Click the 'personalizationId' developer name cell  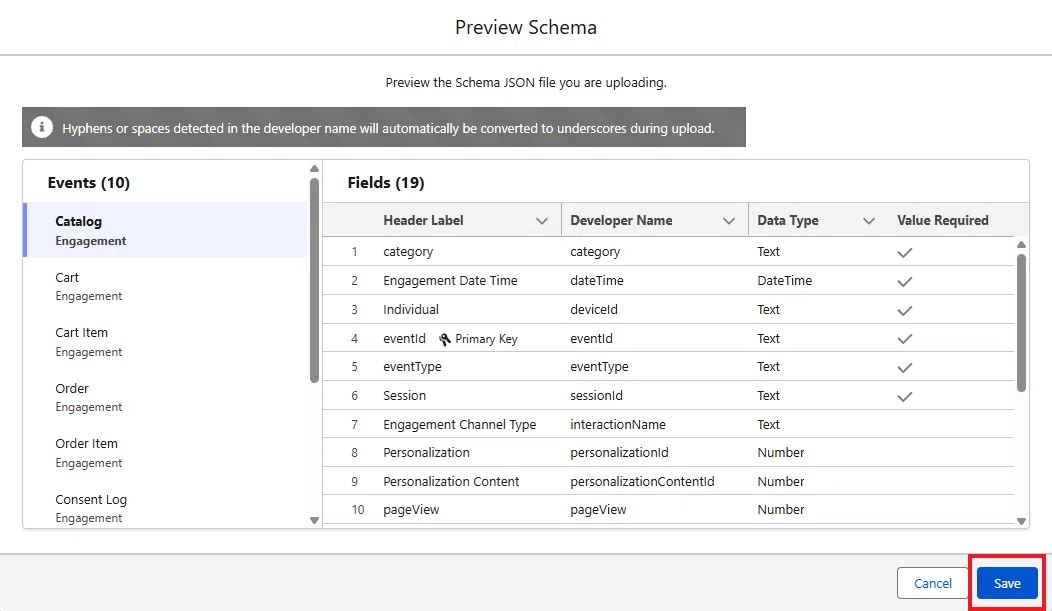619,453
